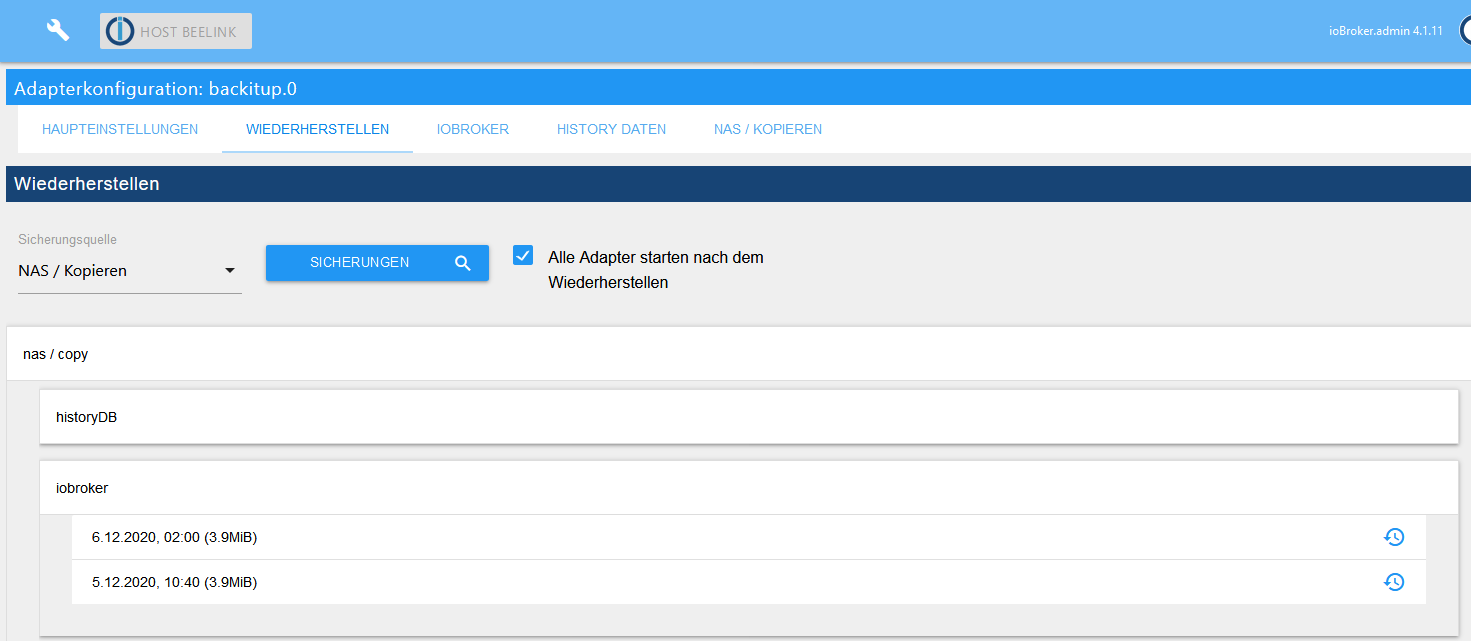
Task: Click the ioBroker.admin 4.1.11 version text
Action: [1385, 31]
